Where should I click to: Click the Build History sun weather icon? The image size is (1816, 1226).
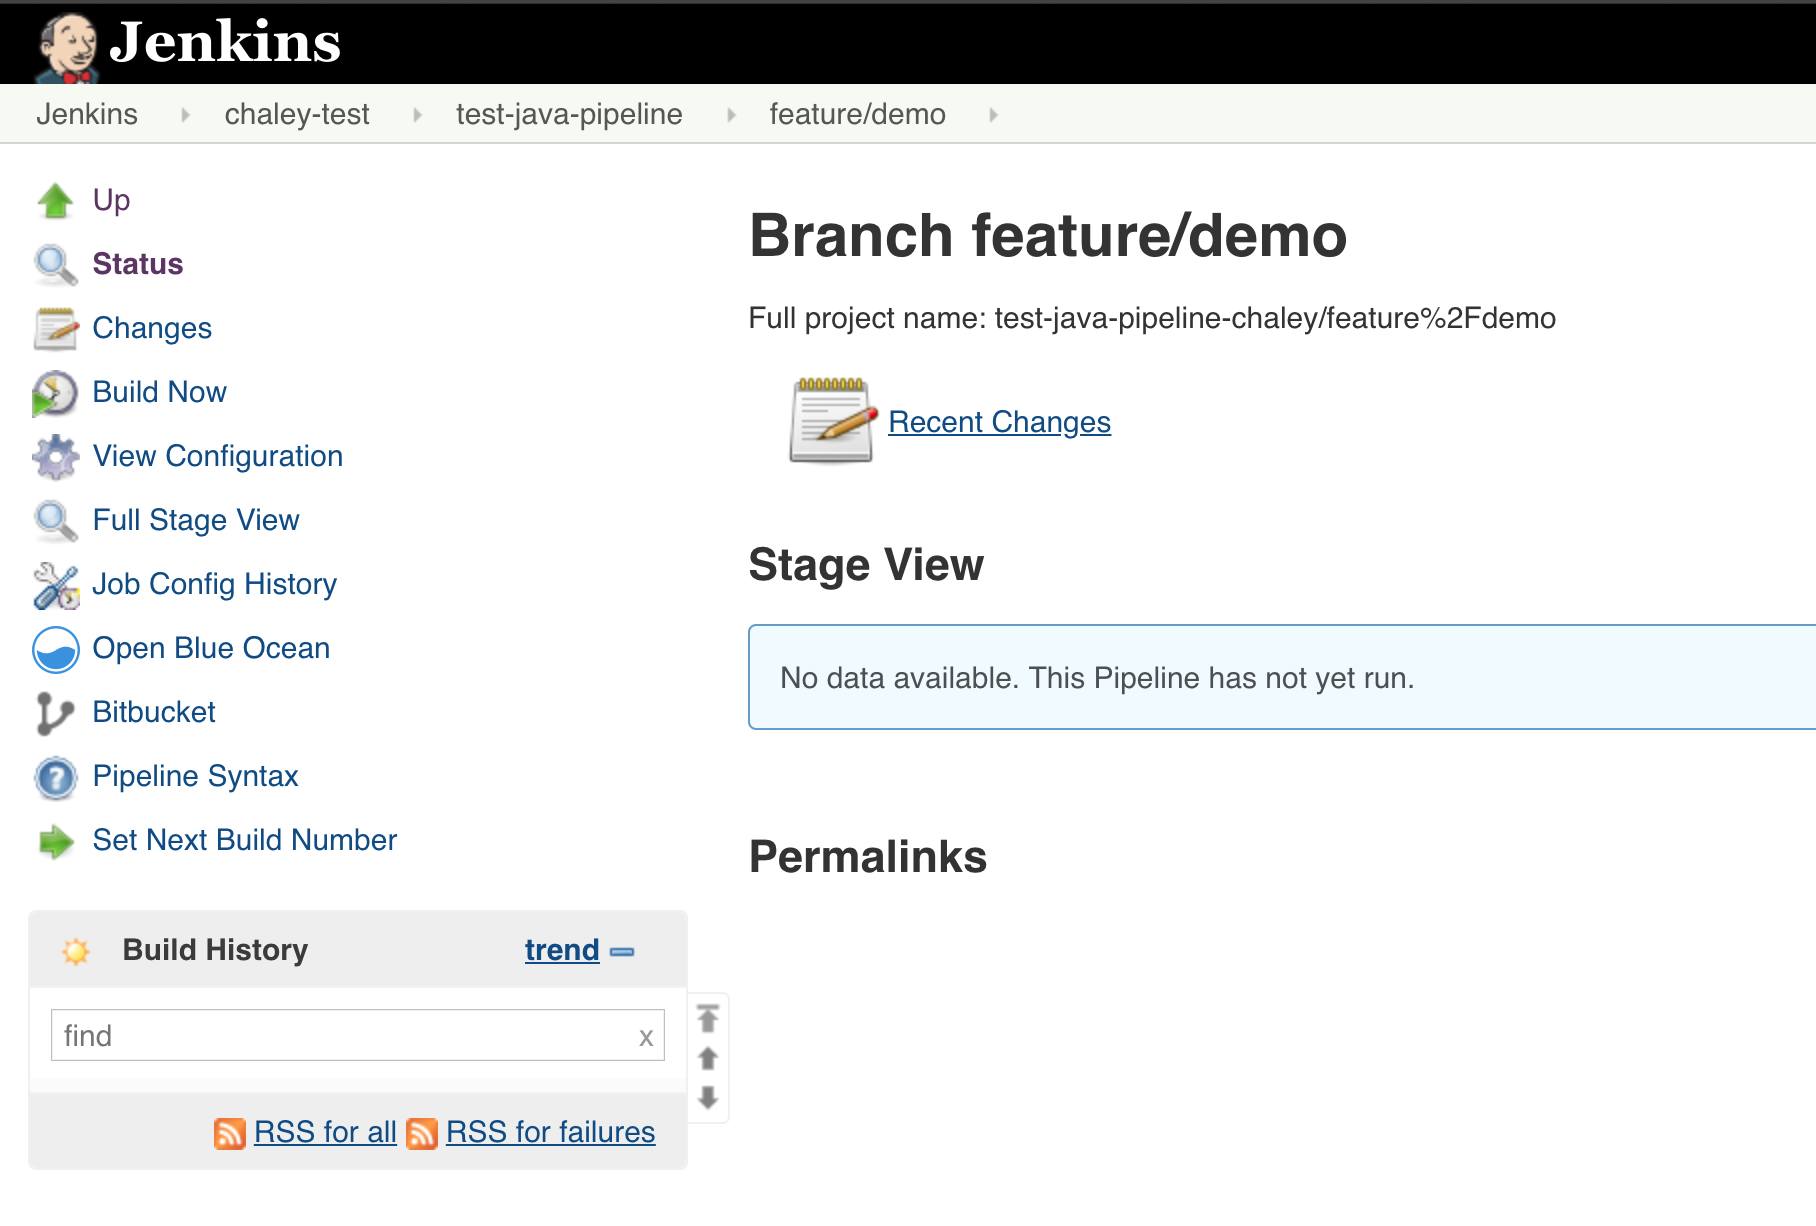pyautogui.click(x=76, y=951)
